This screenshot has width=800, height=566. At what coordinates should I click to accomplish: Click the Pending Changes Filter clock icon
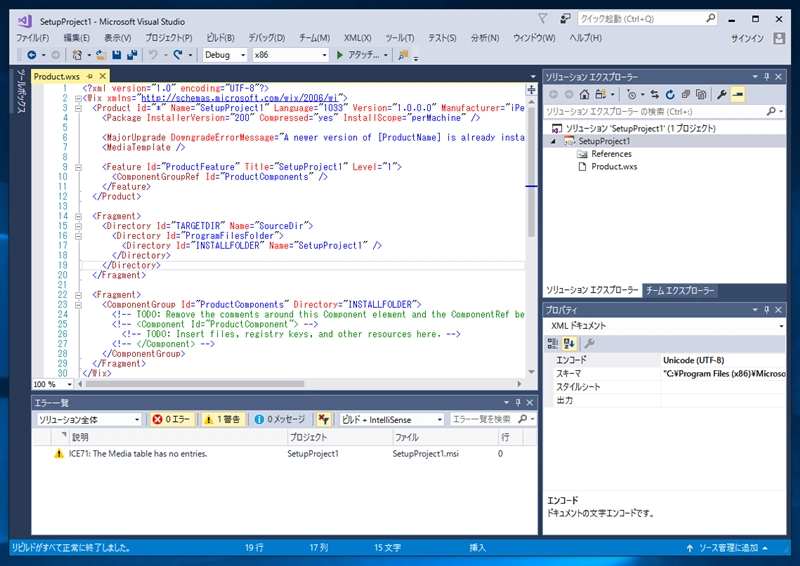(x=632, y=94)
